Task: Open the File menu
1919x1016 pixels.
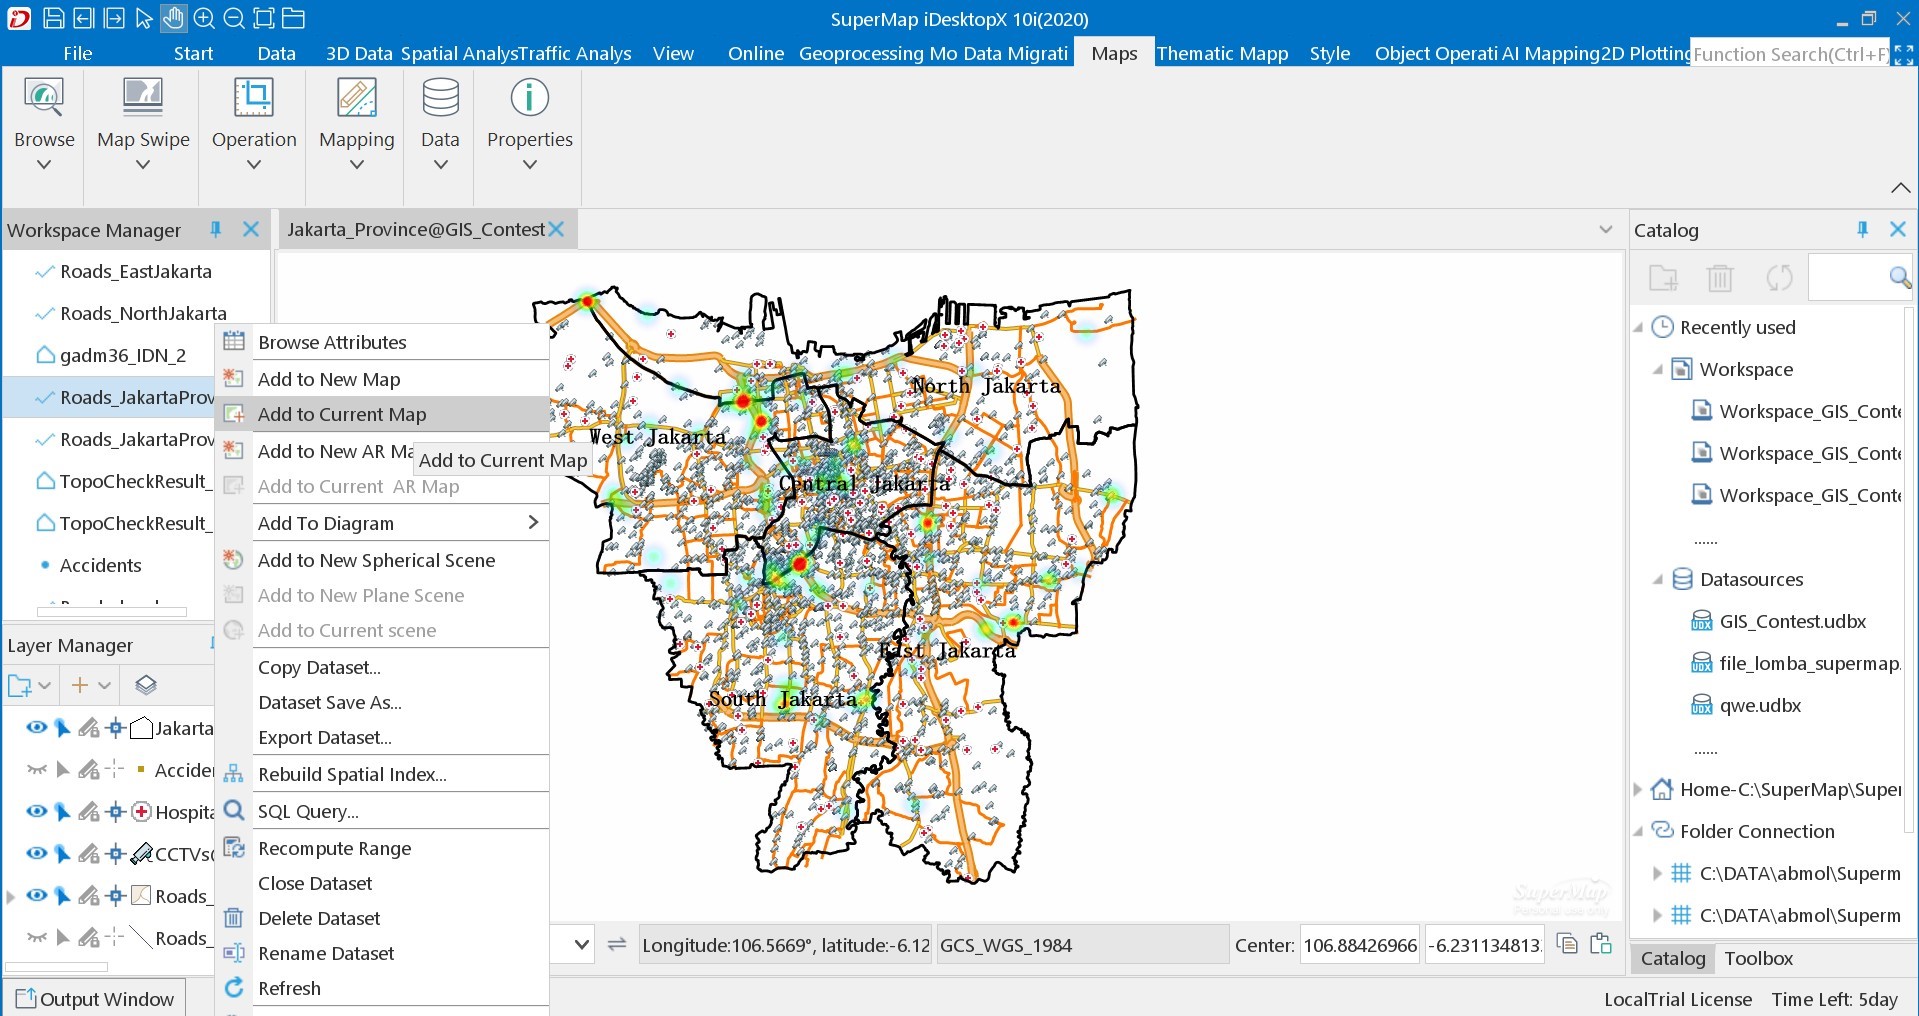Action: click(77, 53)
